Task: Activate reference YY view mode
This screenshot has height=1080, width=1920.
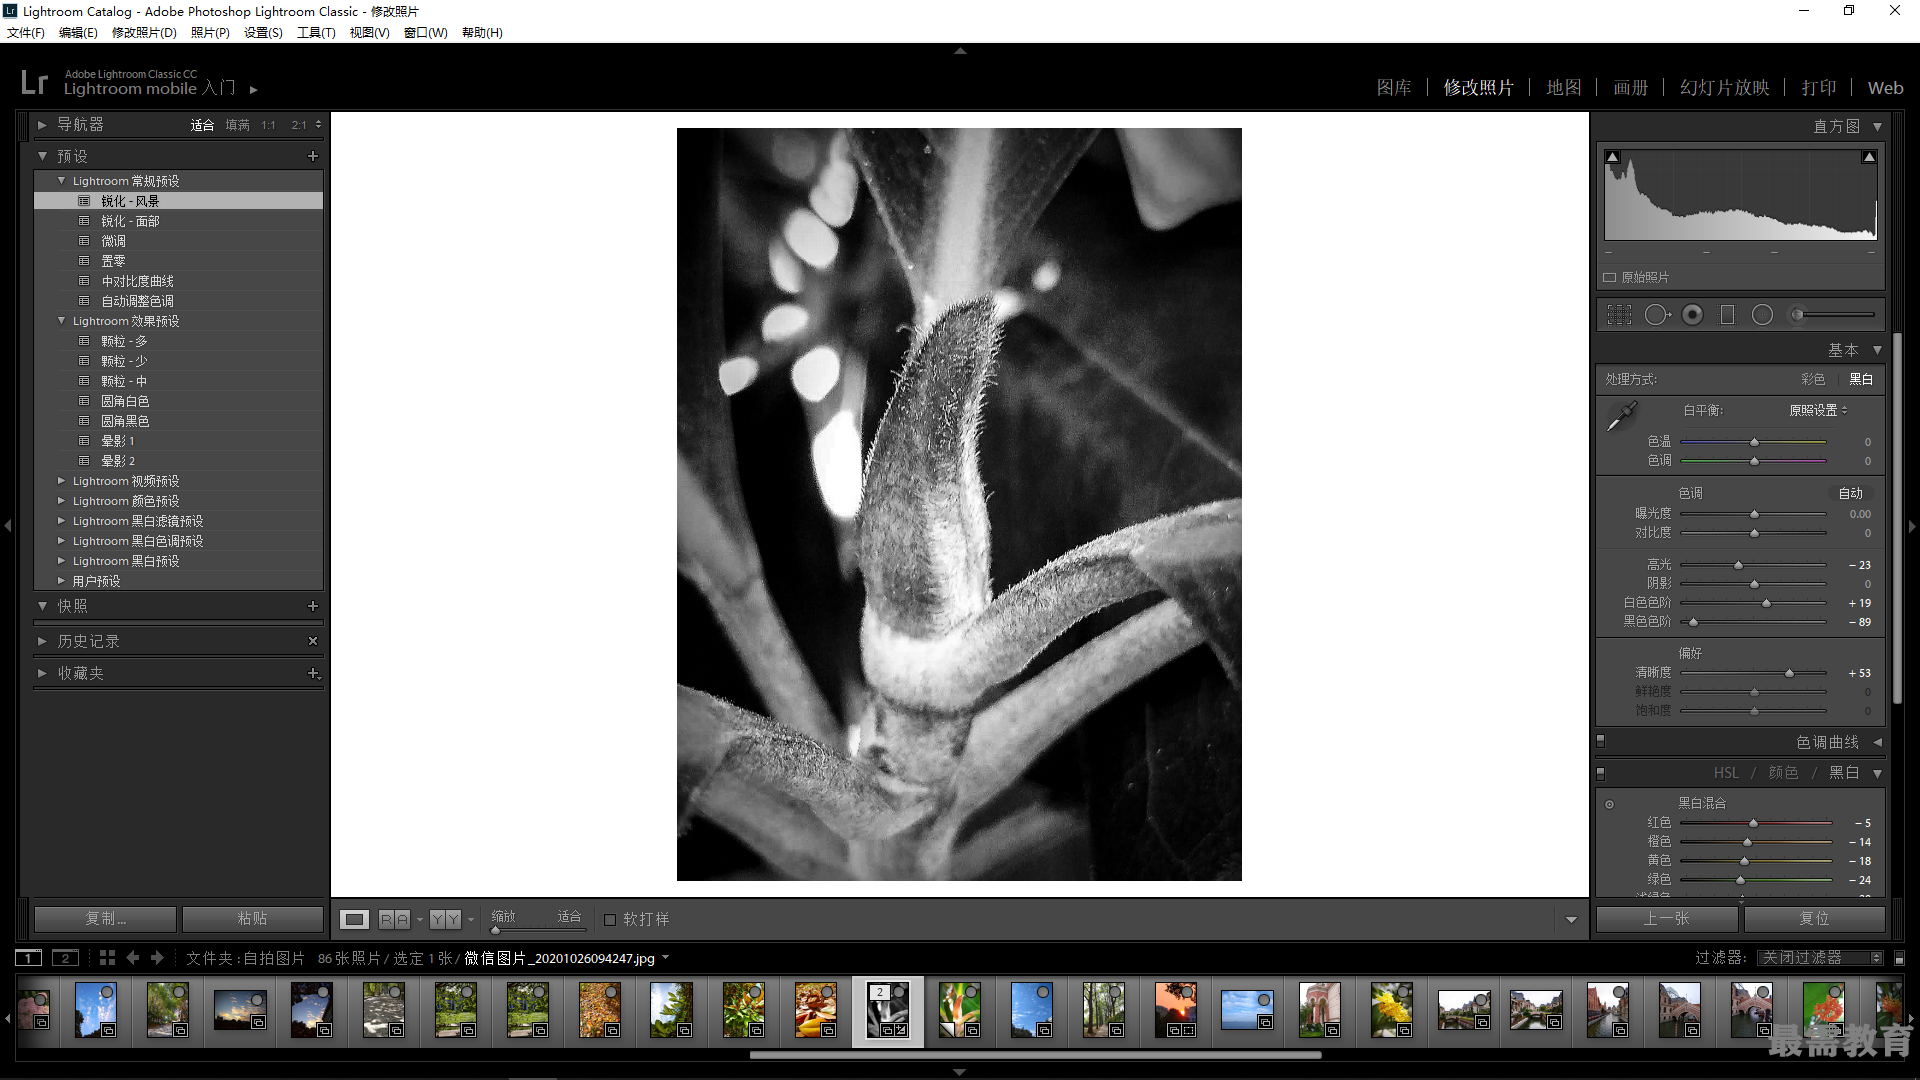Action: click(x=445, y=919)
